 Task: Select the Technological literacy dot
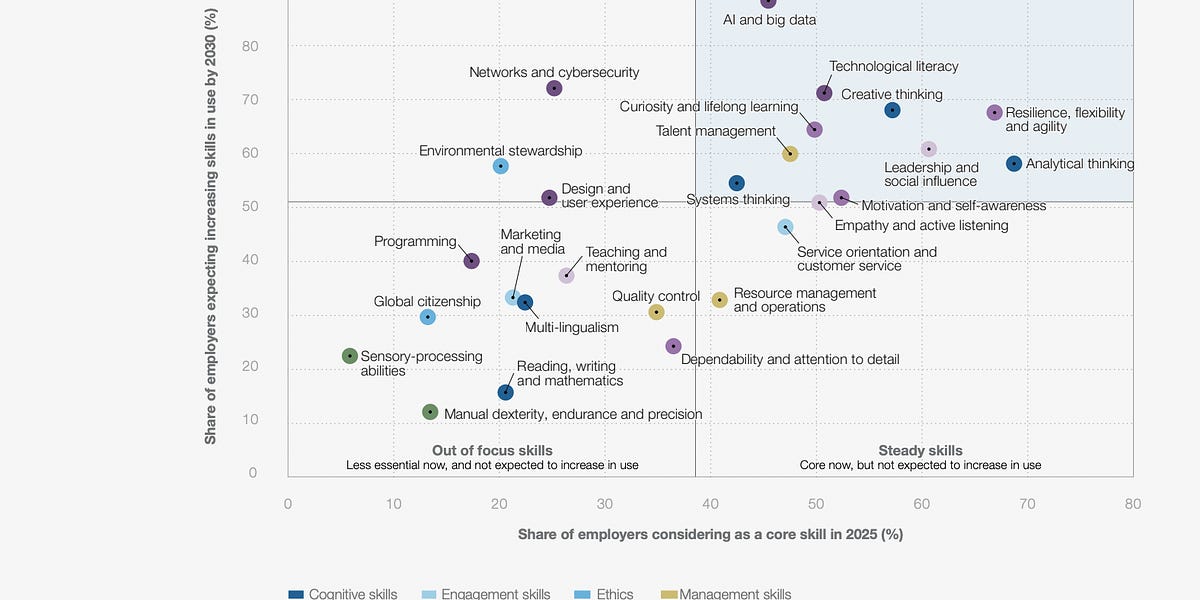824,93
